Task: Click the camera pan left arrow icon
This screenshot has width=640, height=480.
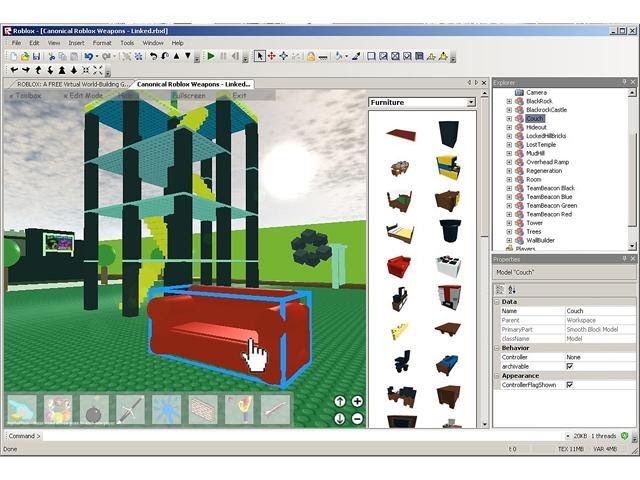Action: [14, 70]
